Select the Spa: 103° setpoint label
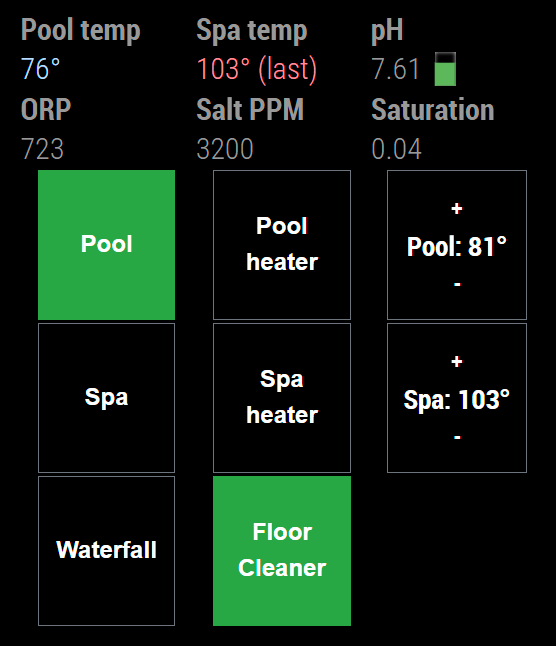This screenshot has width=556, height=646. (456, 400)
